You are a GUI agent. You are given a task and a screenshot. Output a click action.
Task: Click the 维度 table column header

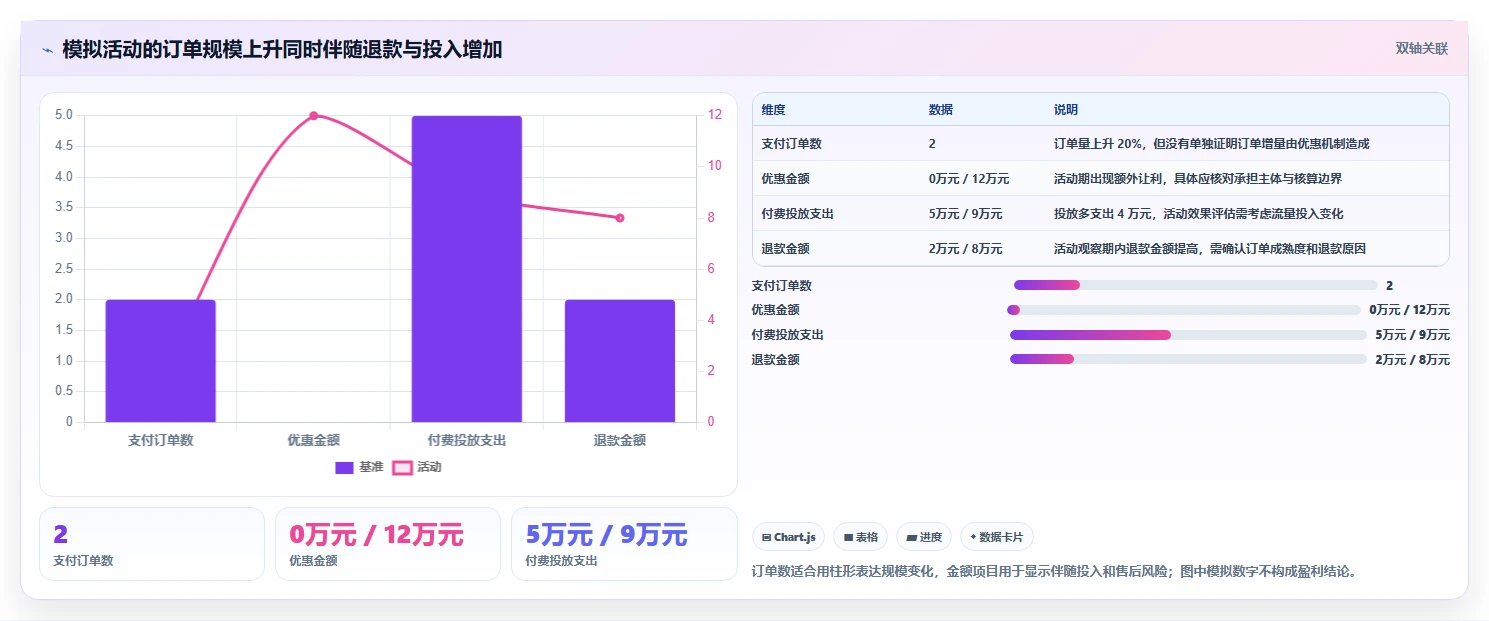pyautogui.click(x=773, y=110)
